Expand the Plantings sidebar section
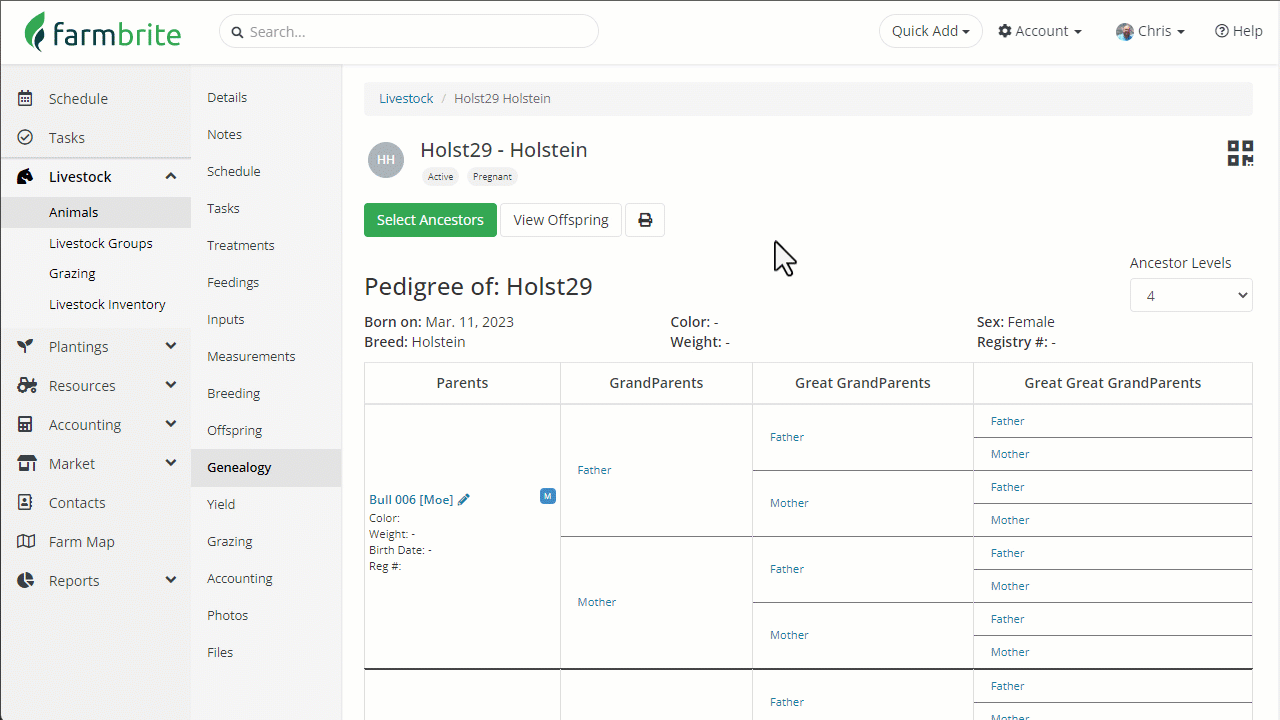This screenshot has width=1280, height=720. [x=170, y=347]
